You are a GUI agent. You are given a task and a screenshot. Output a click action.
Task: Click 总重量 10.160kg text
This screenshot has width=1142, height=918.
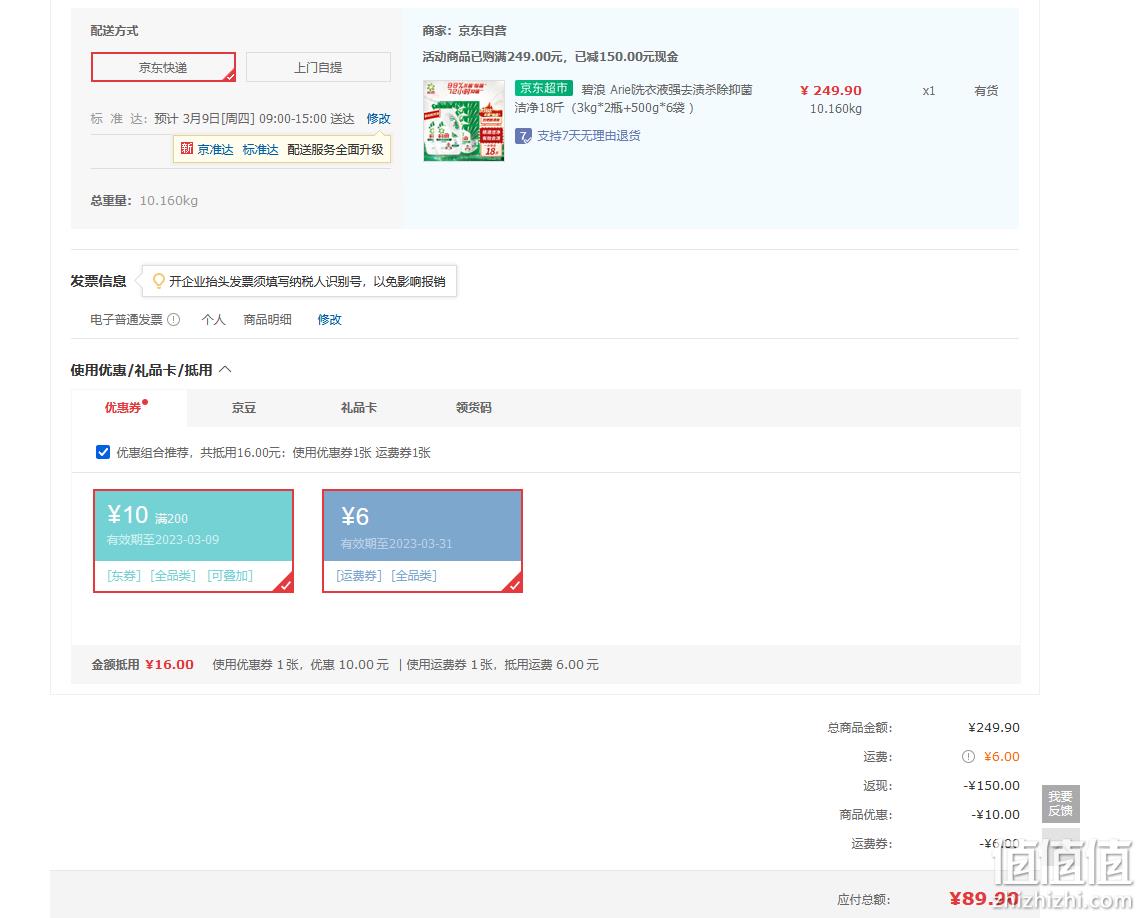144,200
